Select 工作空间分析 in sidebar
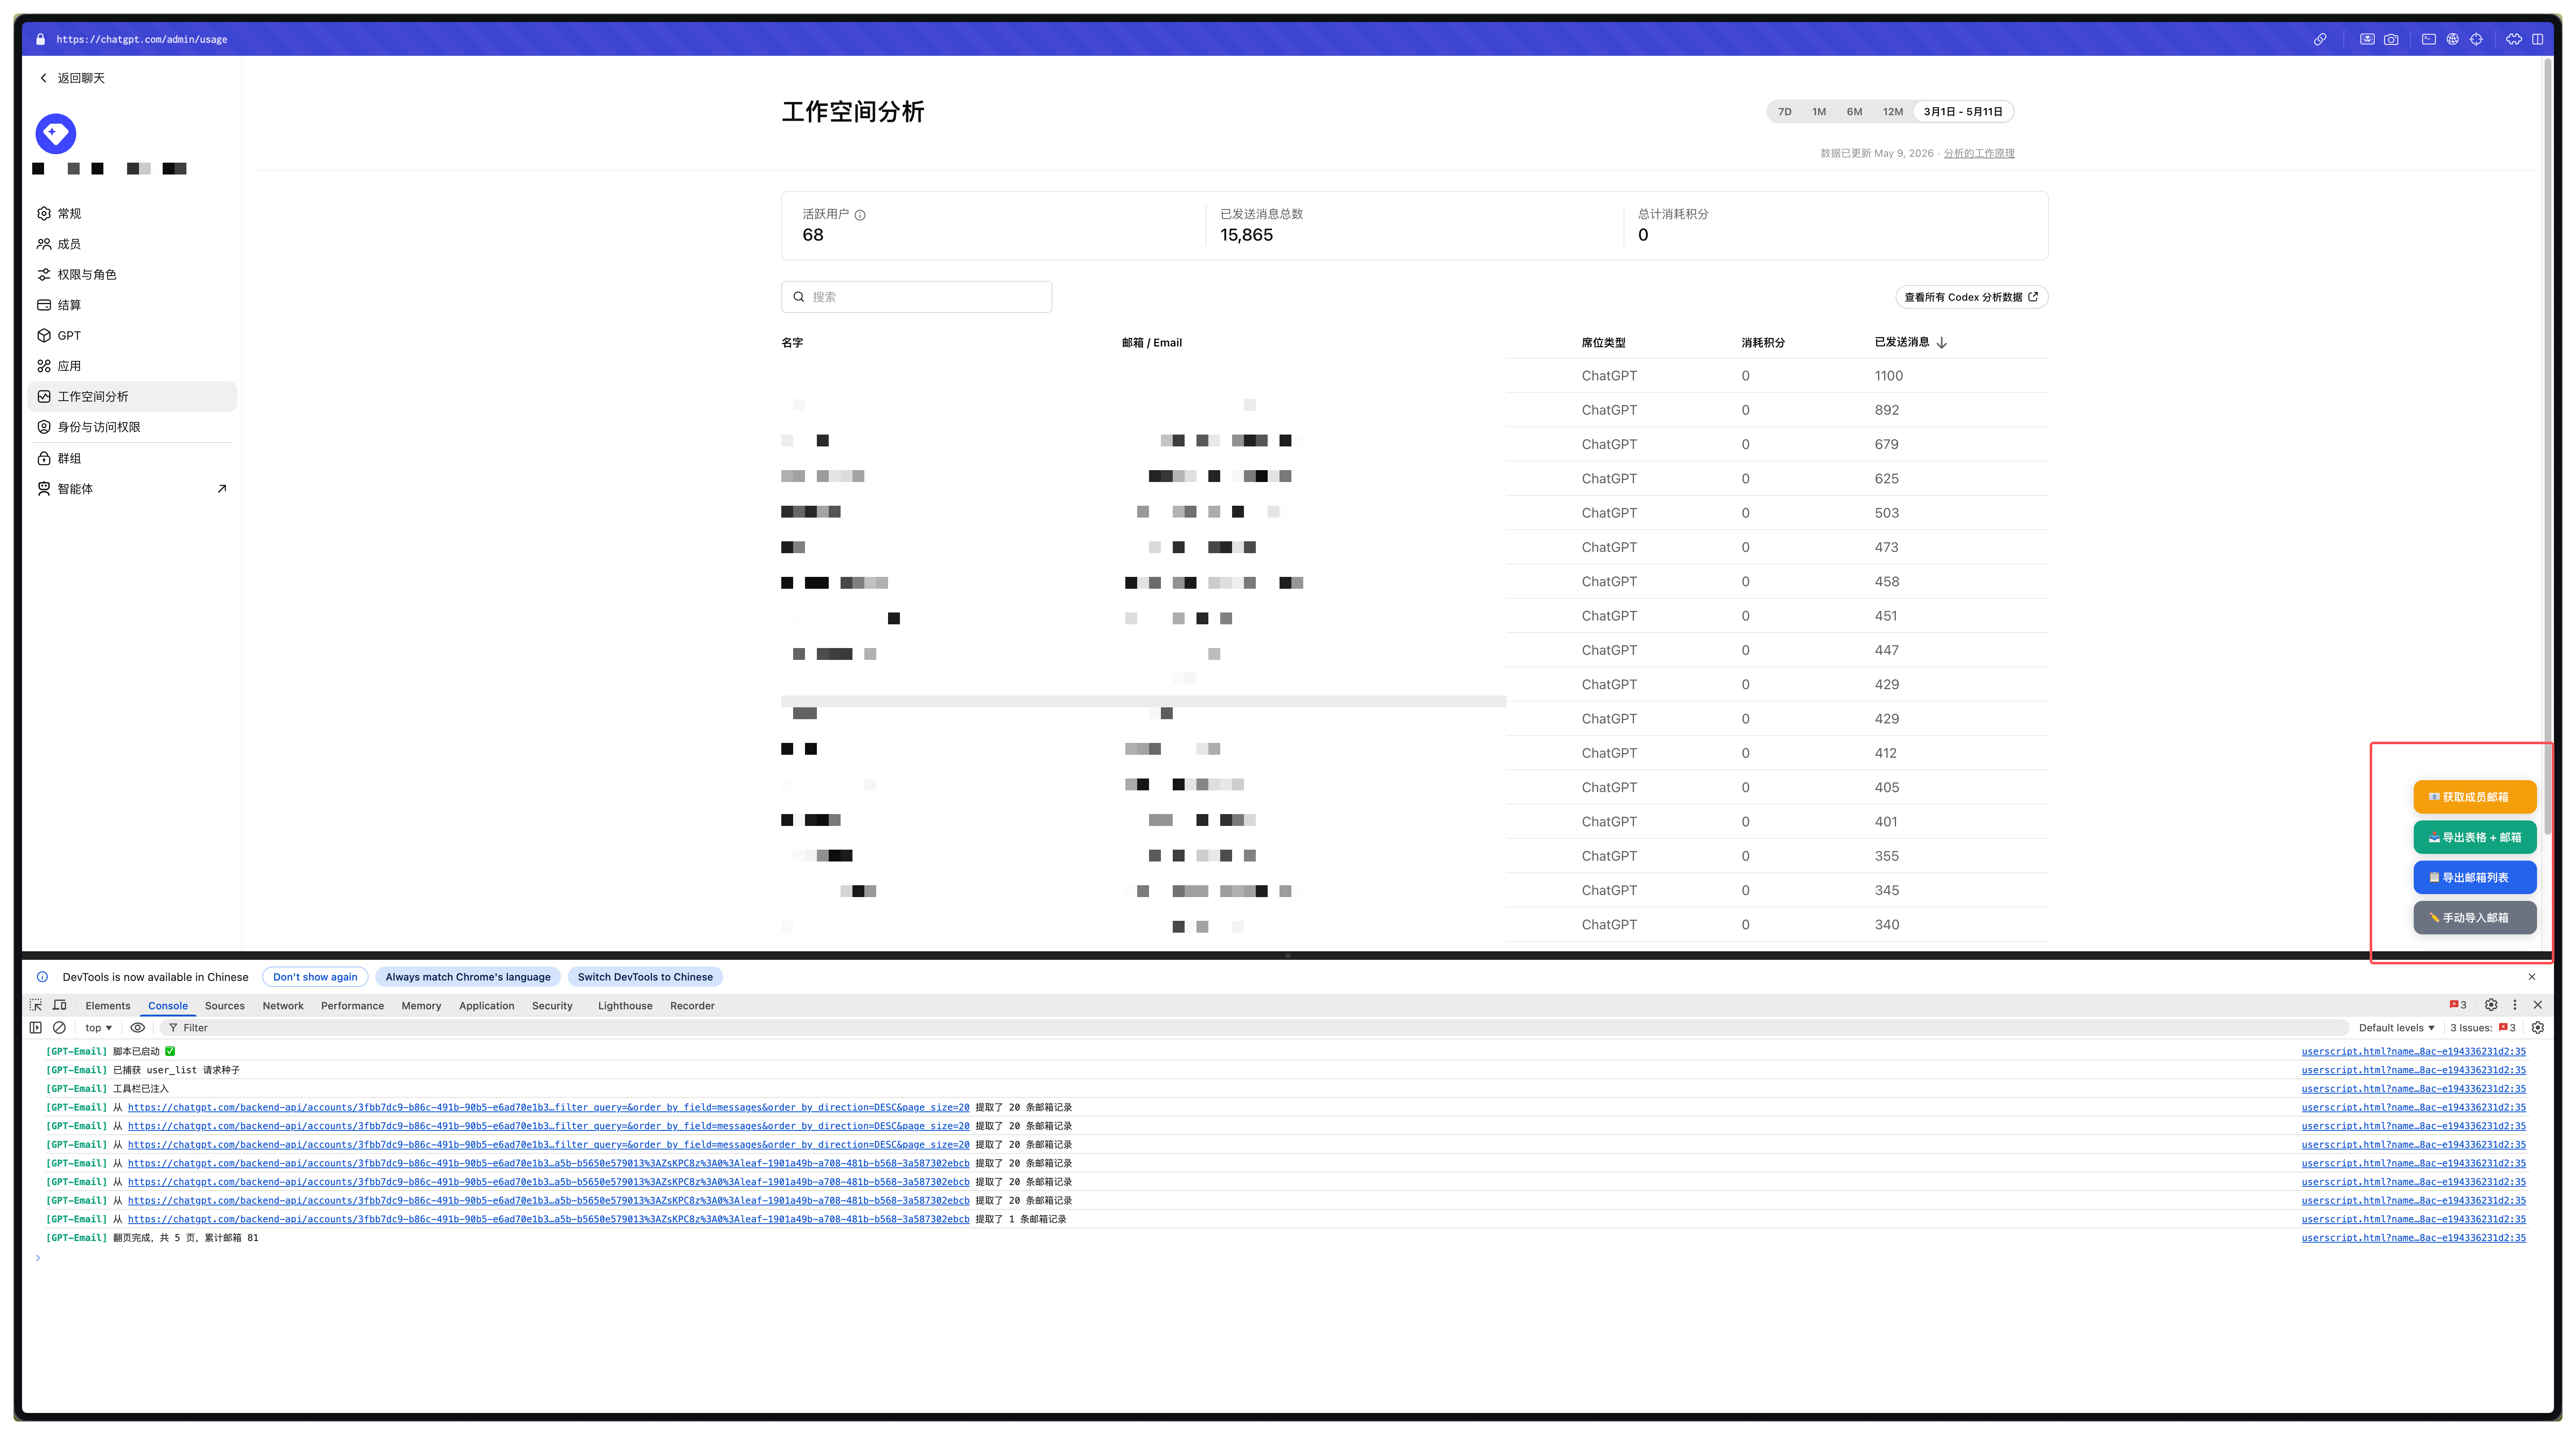This screenshot has height=1435, width=2576. [x=133, y=397]
